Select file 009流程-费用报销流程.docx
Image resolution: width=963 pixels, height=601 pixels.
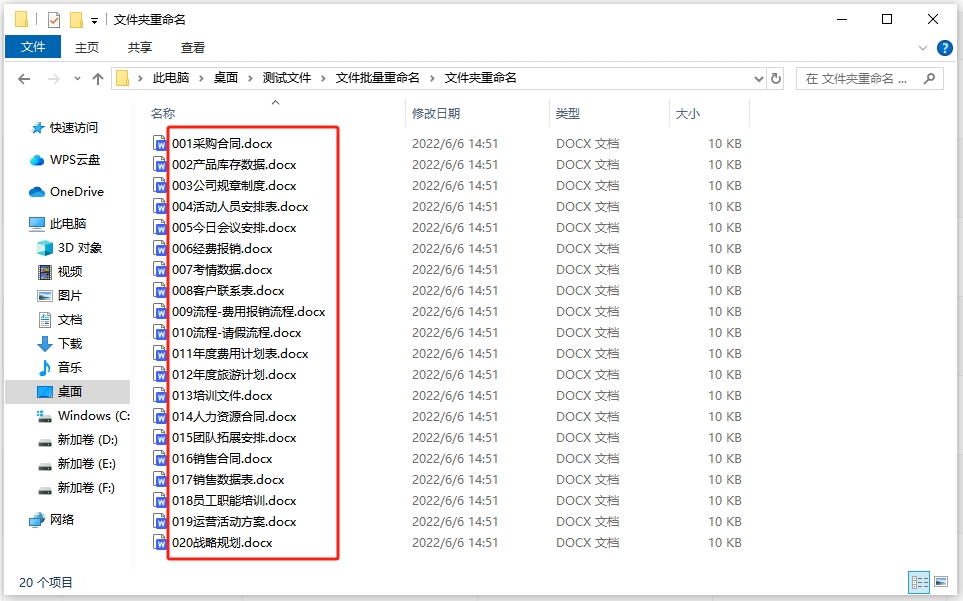tap(248, 312)
